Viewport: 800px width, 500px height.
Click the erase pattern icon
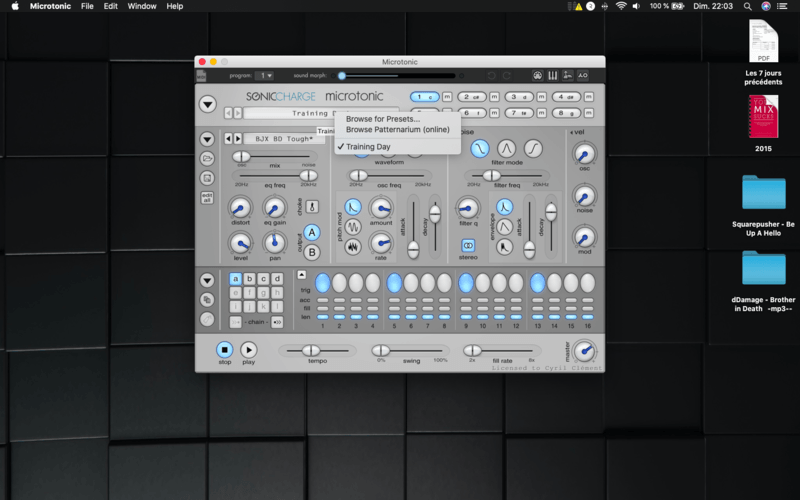point(207,319)
